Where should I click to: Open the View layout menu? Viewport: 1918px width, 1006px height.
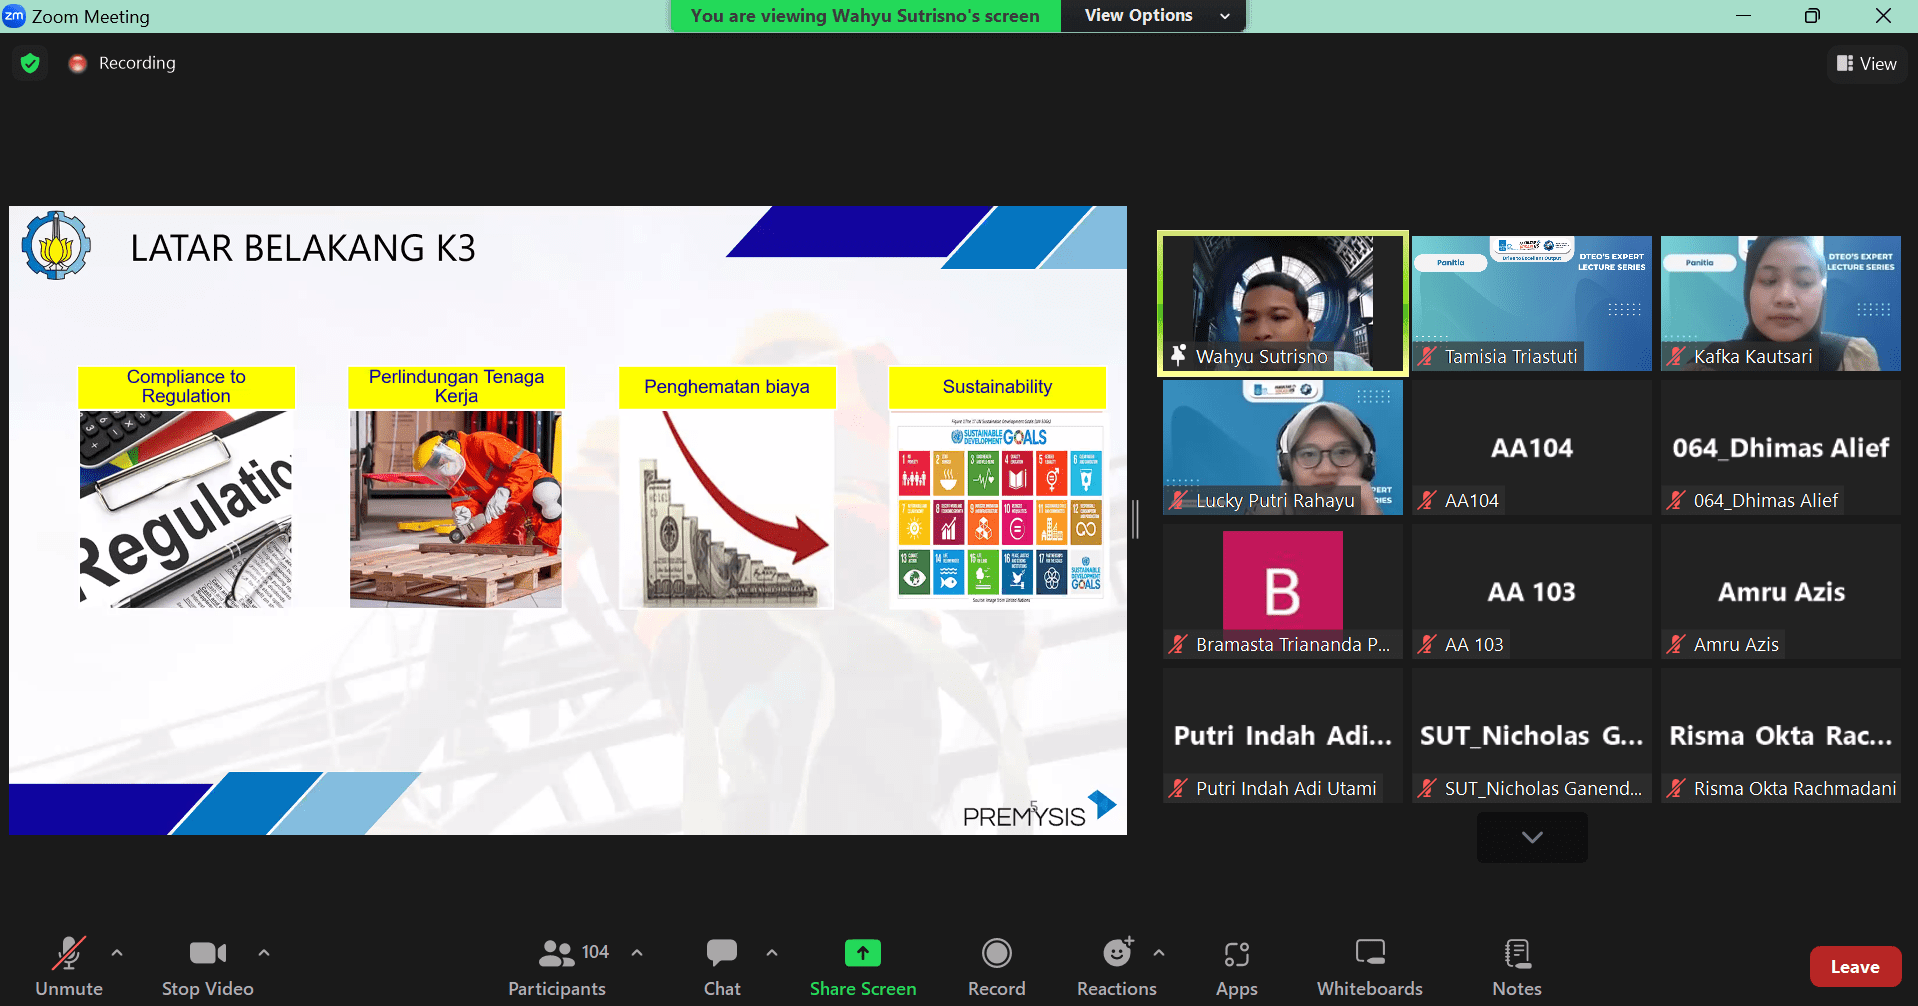click(x=1866, y=64)
